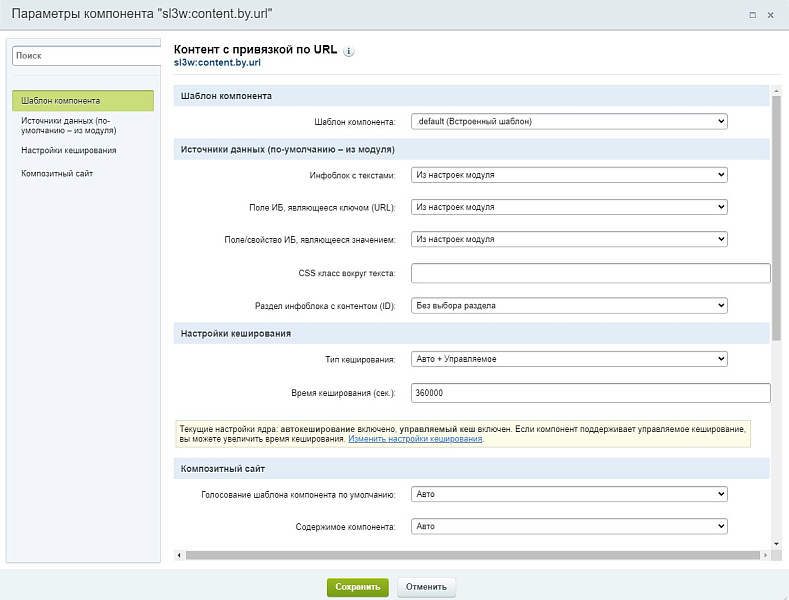Close the component parameters dialog
Image resolution: width=789 pixels, height=600 pixels.
[x=770, y=15]
